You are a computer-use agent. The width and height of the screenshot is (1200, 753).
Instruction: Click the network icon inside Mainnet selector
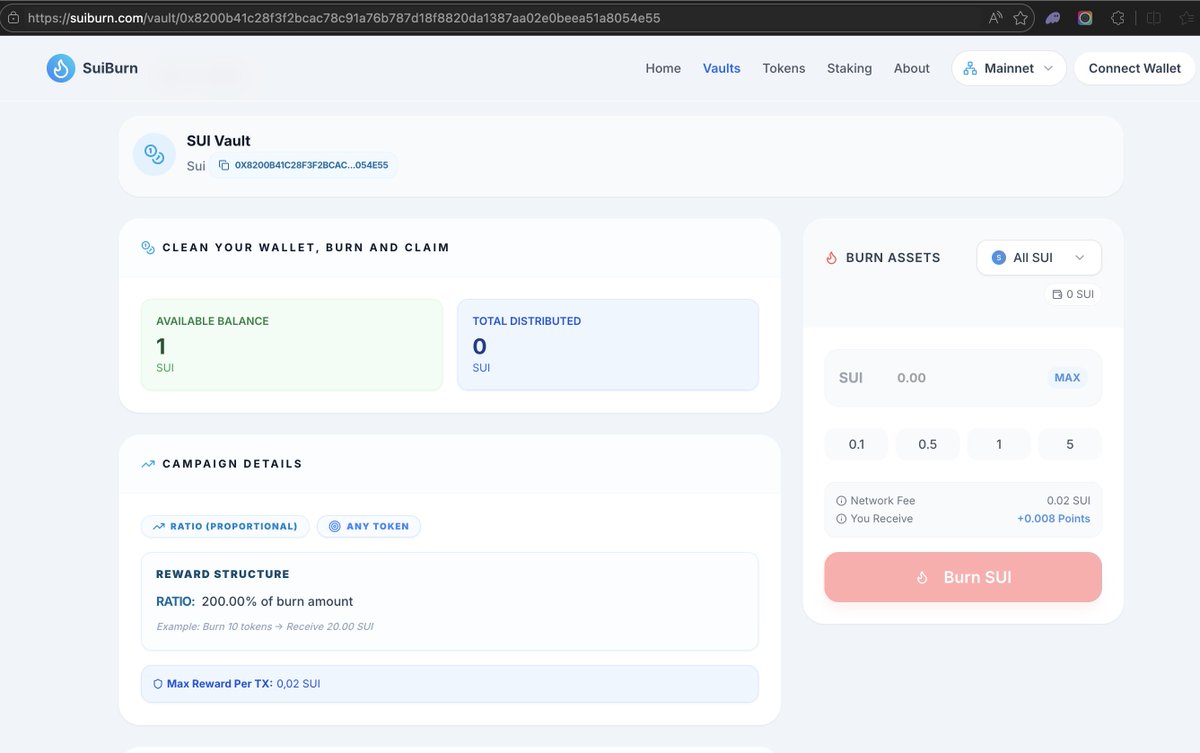[970, 68]
